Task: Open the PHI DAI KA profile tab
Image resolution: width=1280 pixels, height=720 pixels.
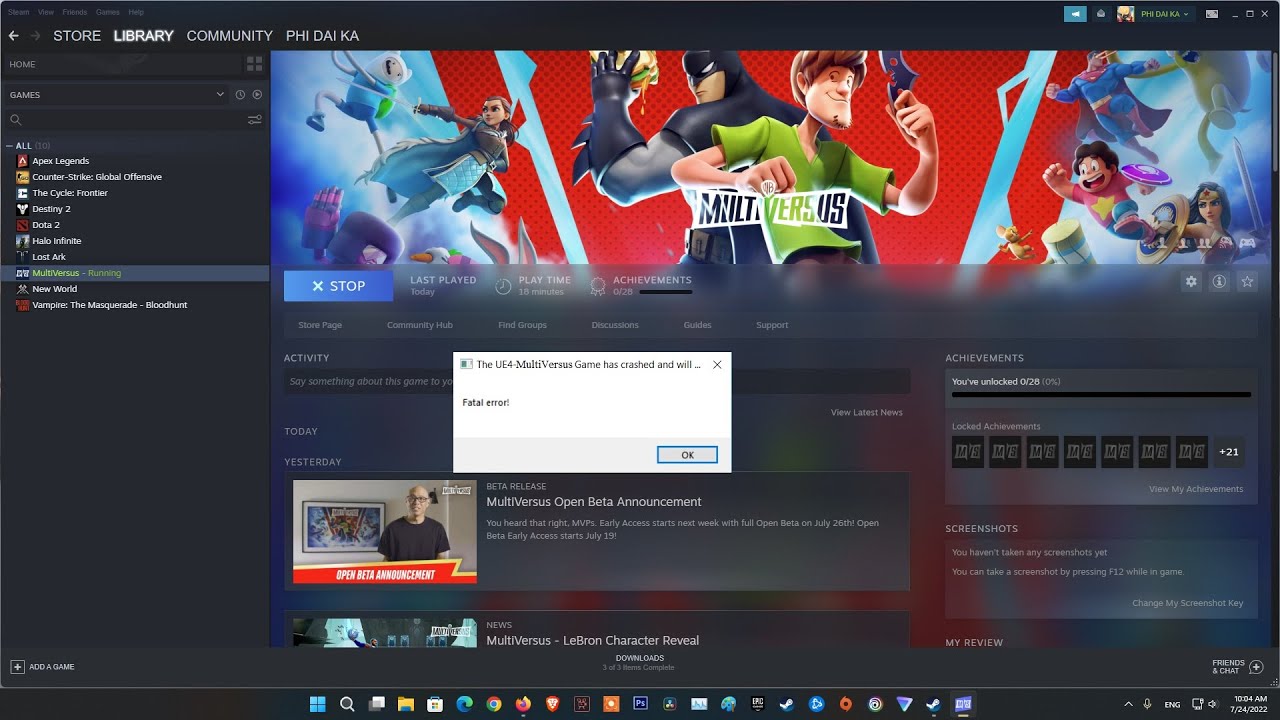Action: (322, 36)
